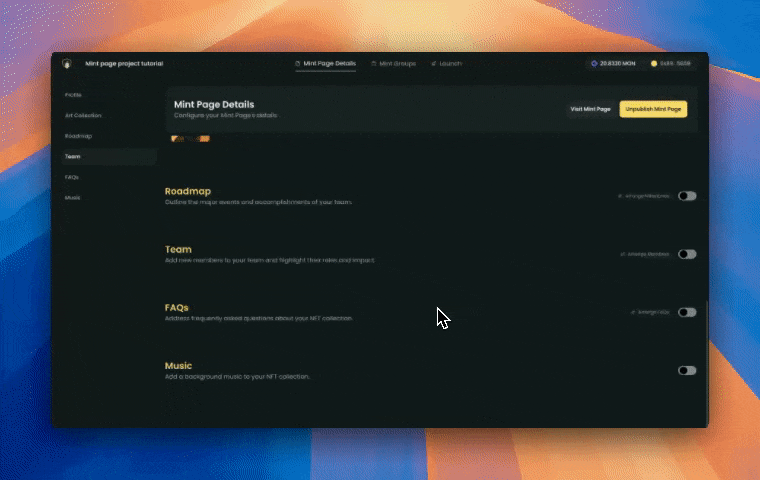Switch to the Mint Groups tab
The width and height of the screenshot is (760, 480).
(x=394, y=64)
